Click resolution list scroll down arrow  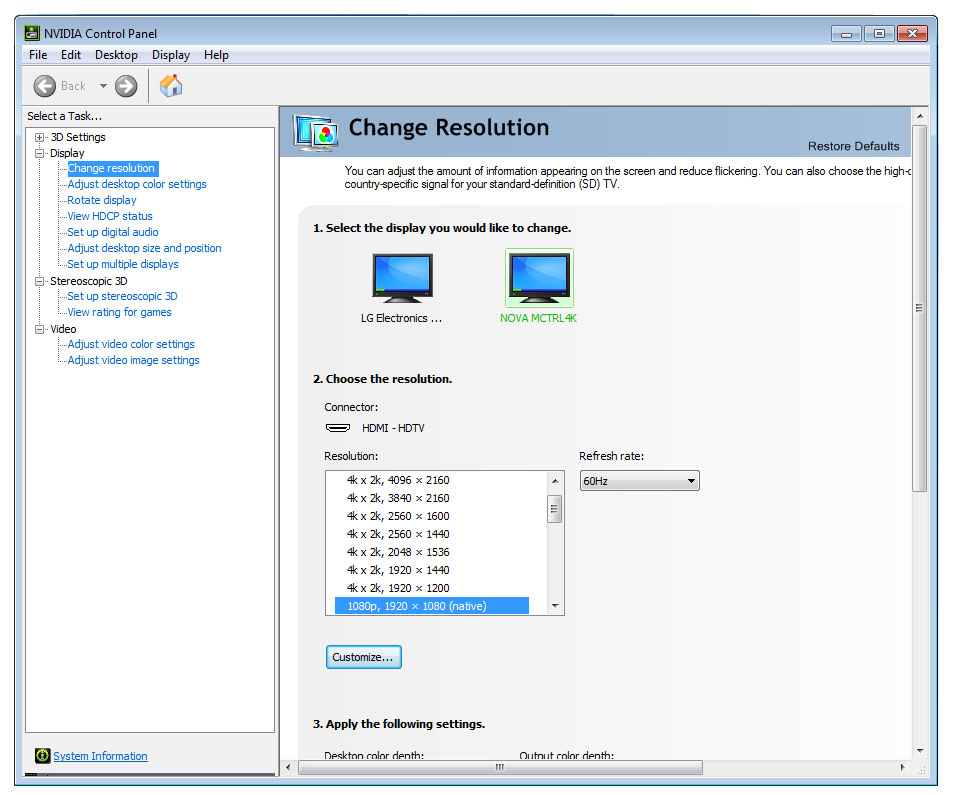pos(554,605)
